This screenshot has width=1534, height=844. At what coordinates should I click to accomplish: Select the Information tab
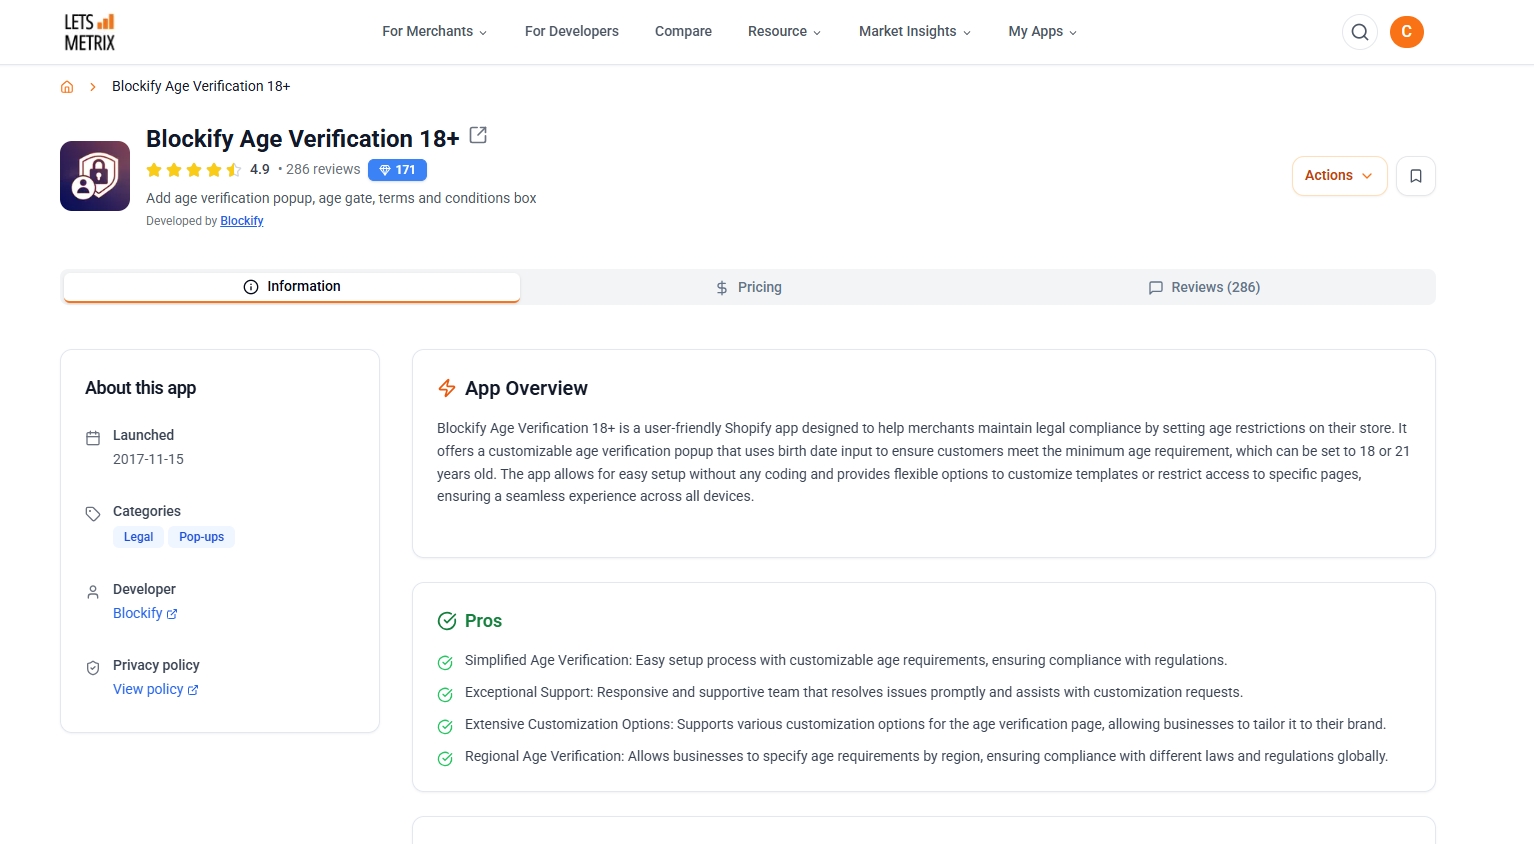click(x=292, y=287)
